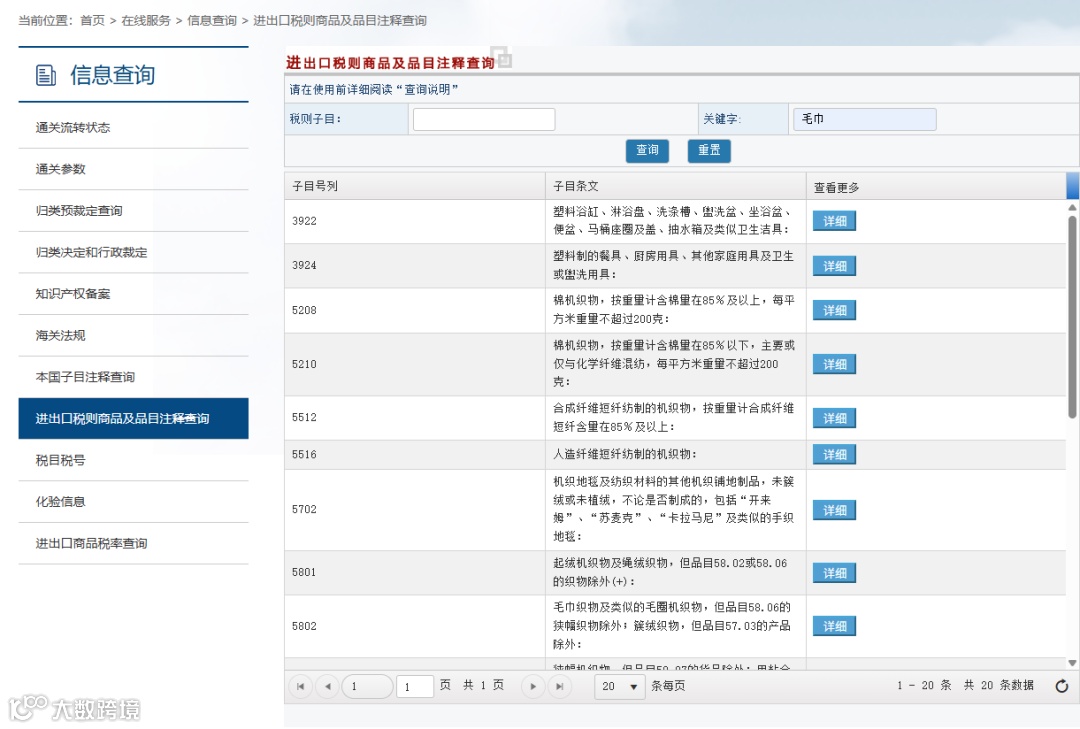Open 化验信息 sidebar item
Viewport: 1080px width, 729px height.
pos(133,502)
